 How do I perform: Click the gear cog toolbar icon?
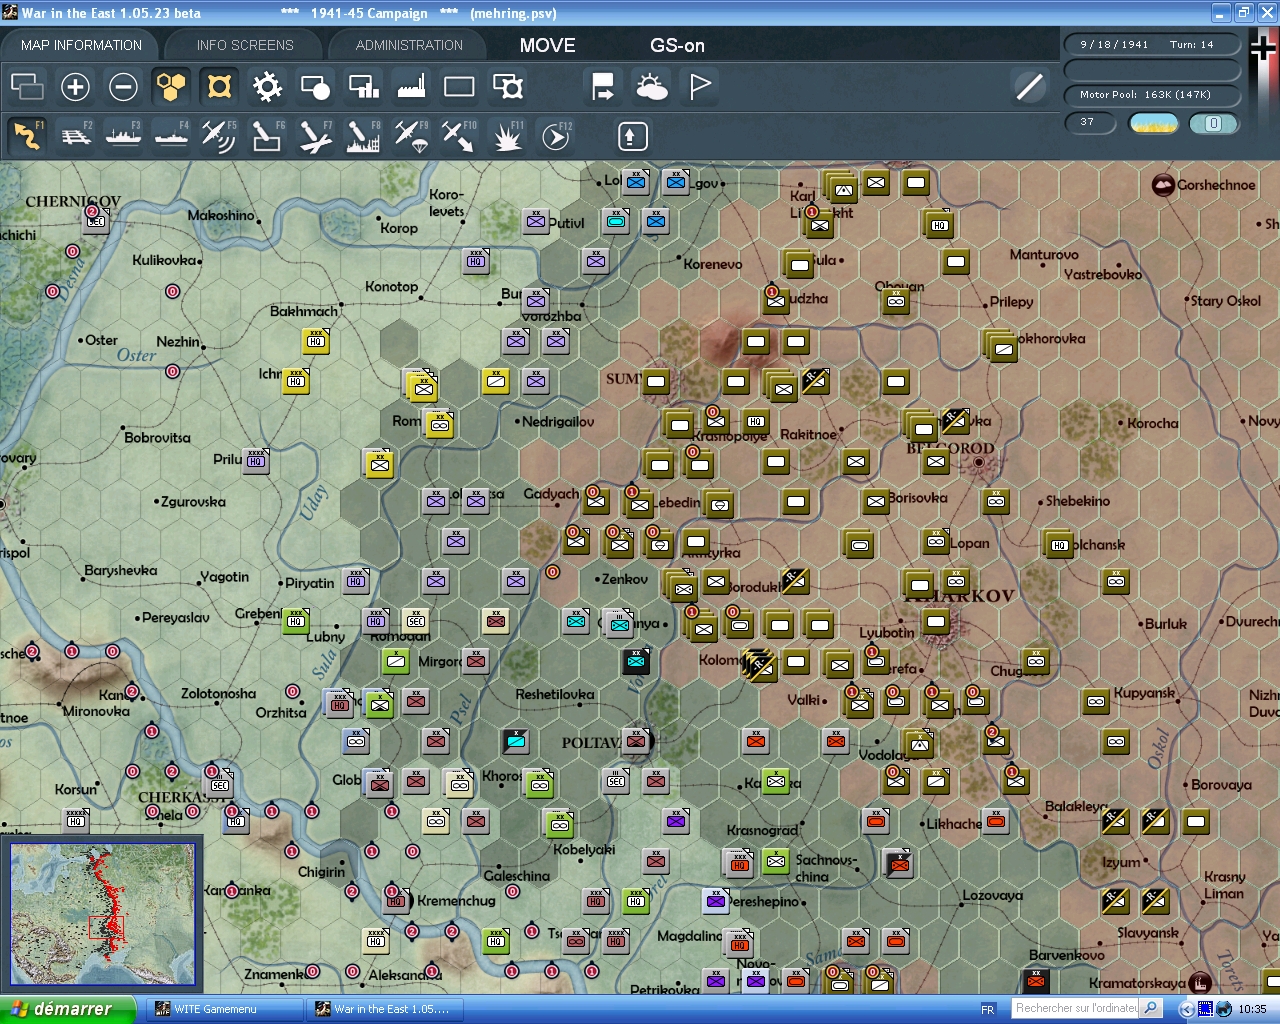click(x=267, y=87)
